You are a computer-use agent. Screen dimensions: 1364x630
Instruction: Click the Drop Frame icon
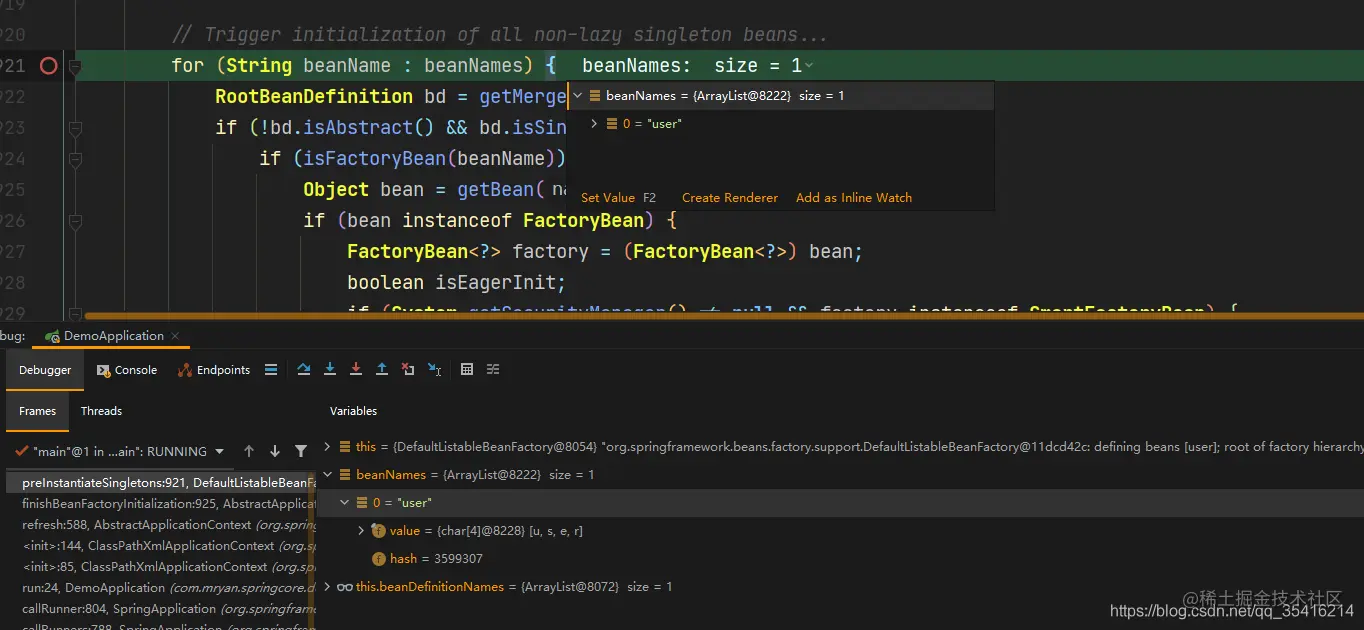coord(408,370)
